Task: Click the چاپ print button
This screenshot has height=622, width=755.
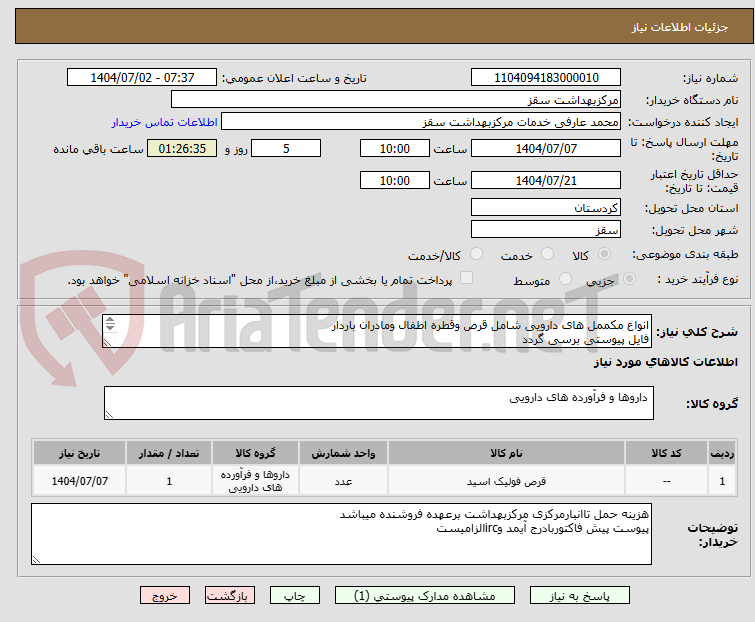Action: point(295,596)
